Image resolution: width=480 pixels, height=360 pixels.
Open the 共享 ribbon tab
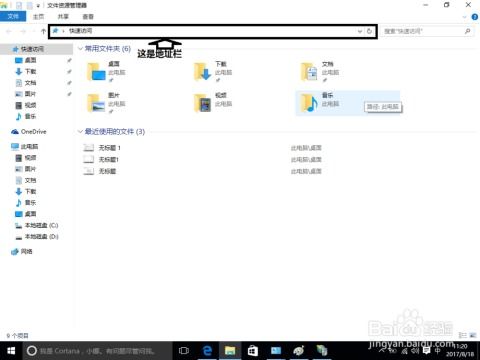point(63,16)
